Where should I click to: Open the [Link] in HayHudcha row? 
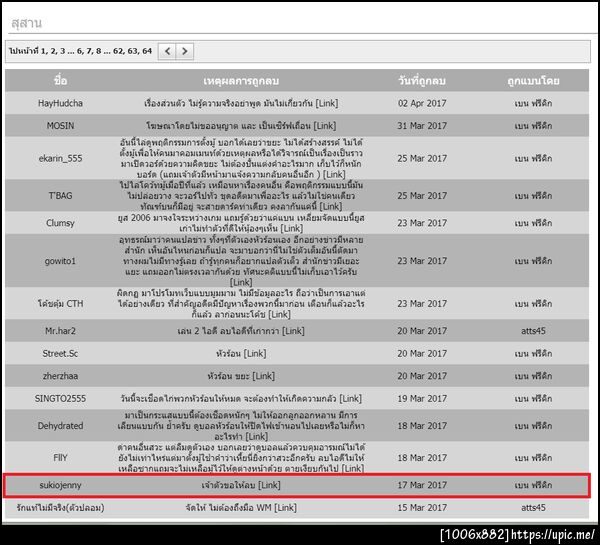click(327, 103)
